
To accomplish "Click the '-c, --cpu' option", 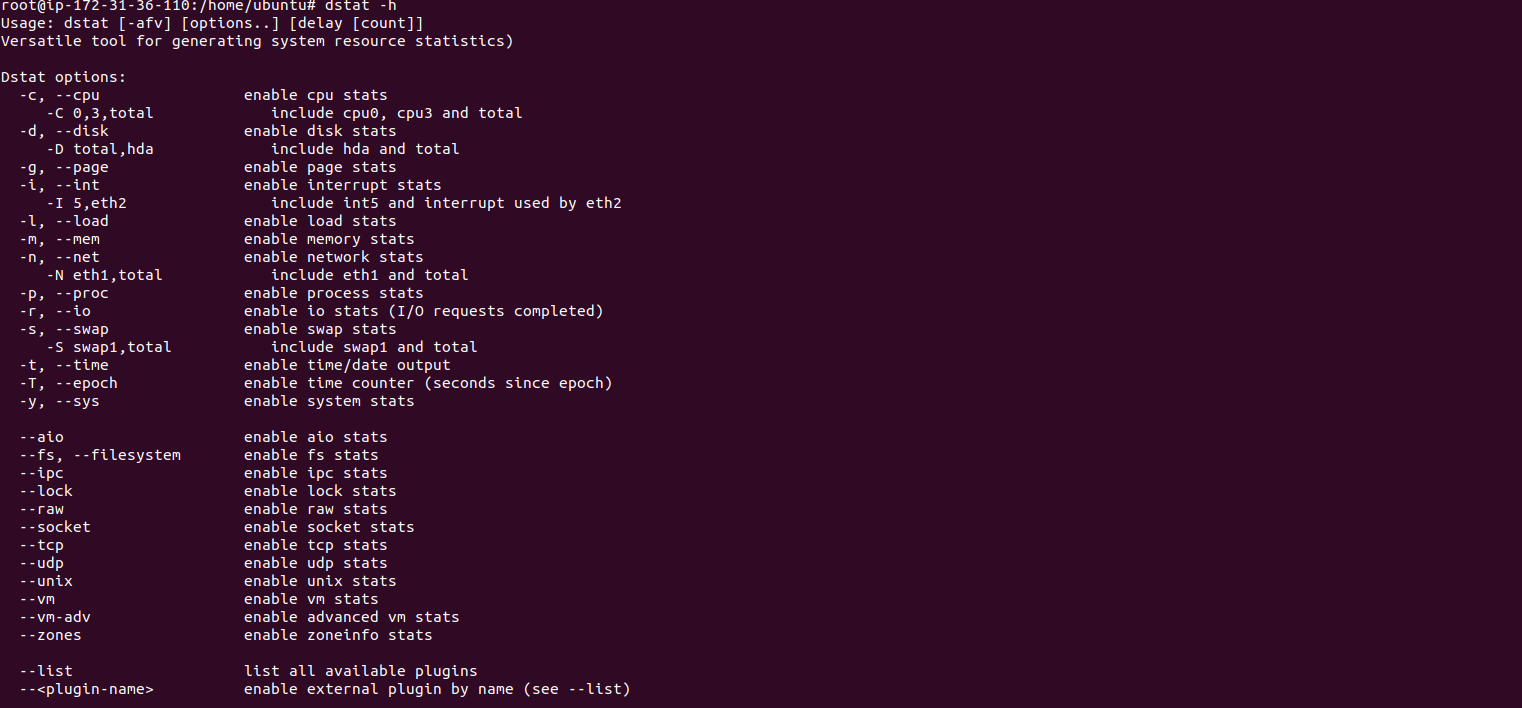I will pyautogui.click(x=60, y=95).
